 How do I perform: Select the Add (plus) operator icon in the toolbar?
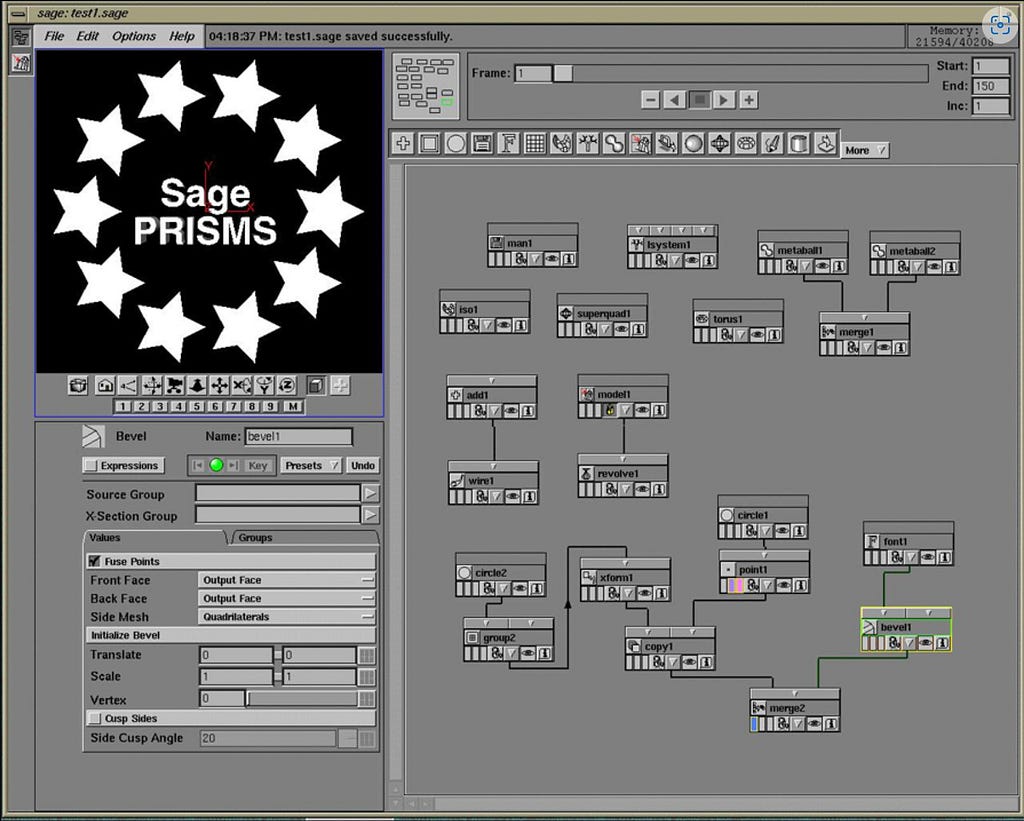coord(403,143)
